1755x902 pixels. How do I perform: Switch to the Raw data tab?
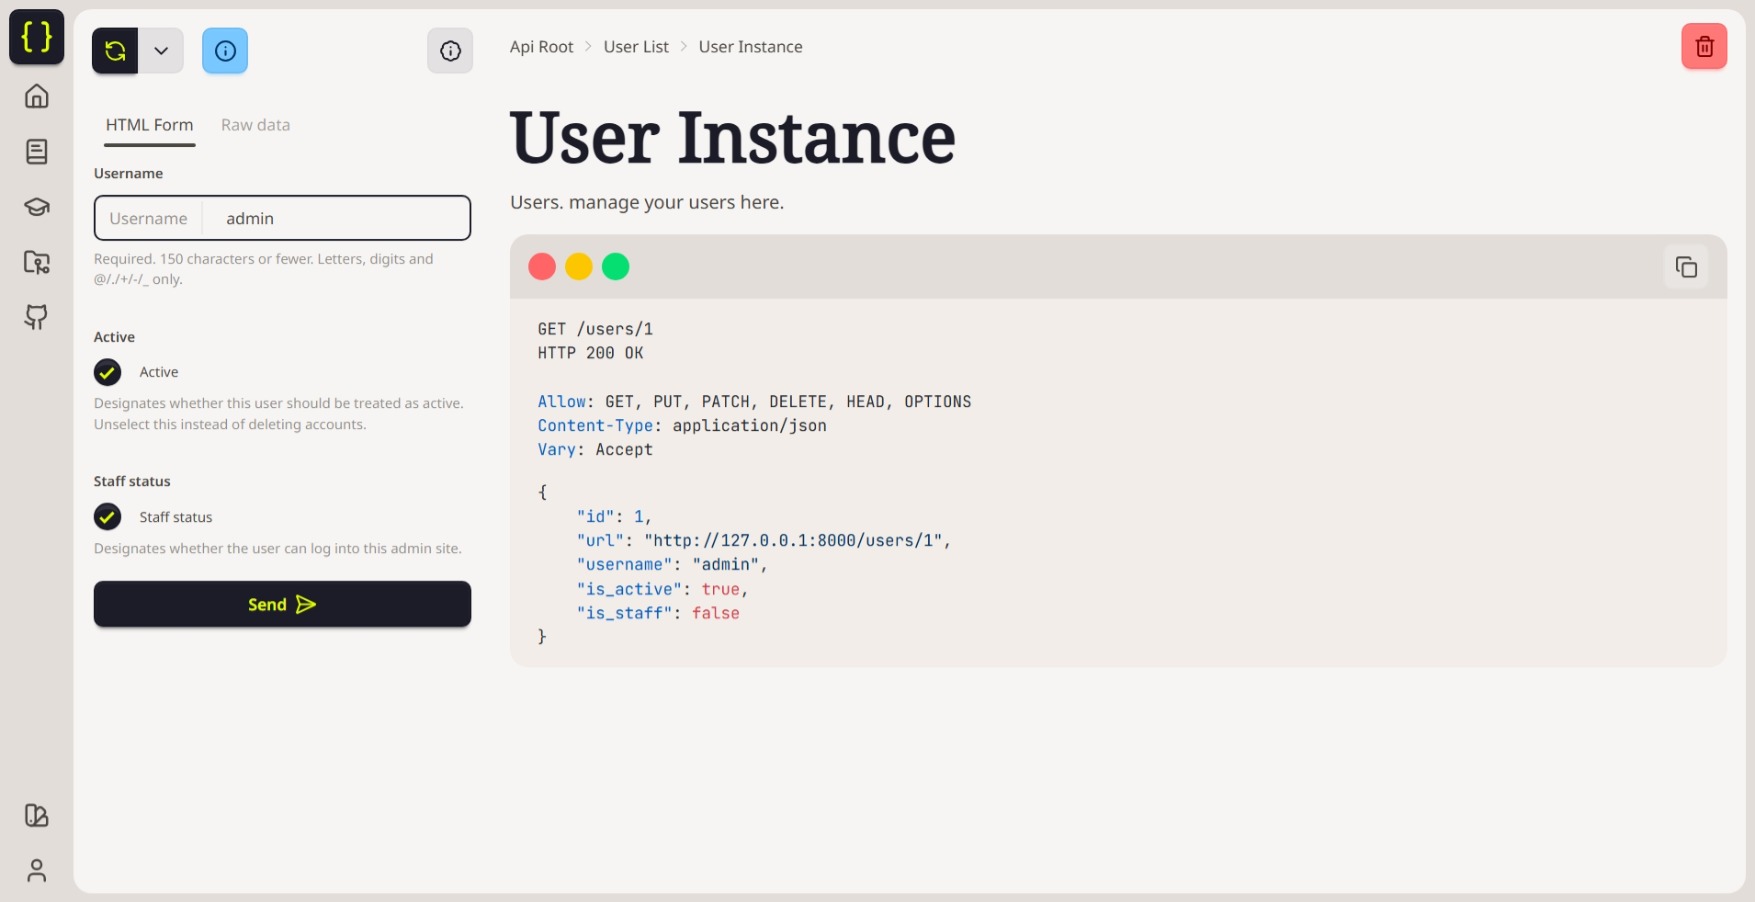(255, 125)
